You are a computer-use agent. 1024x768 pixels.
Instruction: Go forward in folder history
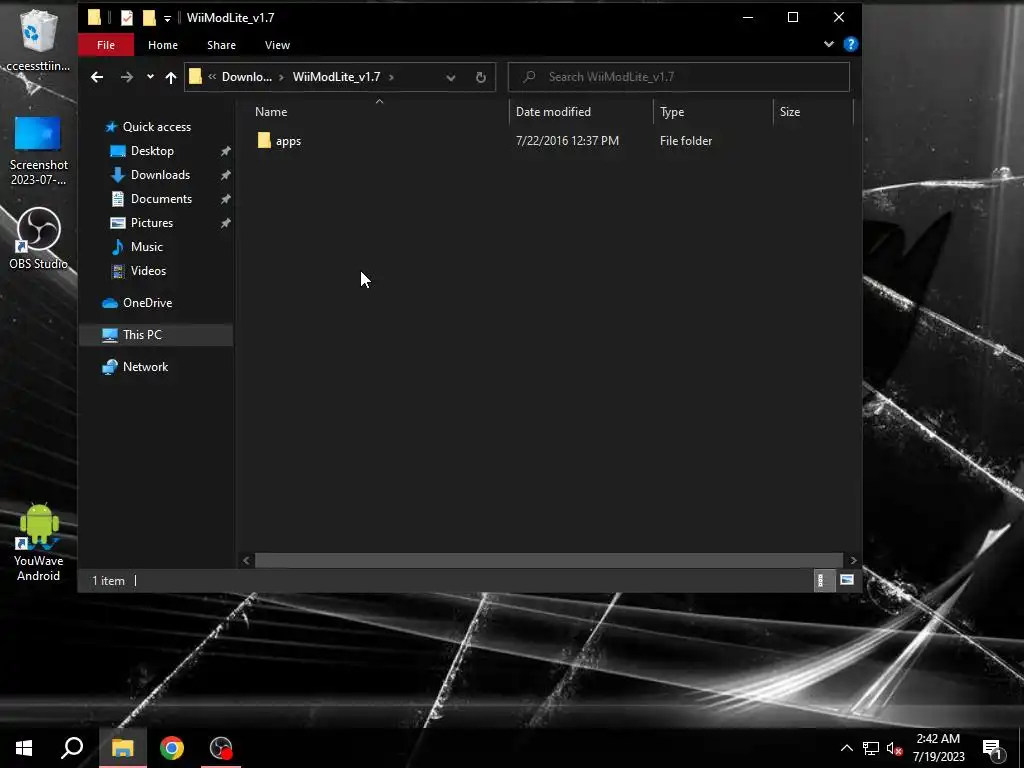(127, 77)
